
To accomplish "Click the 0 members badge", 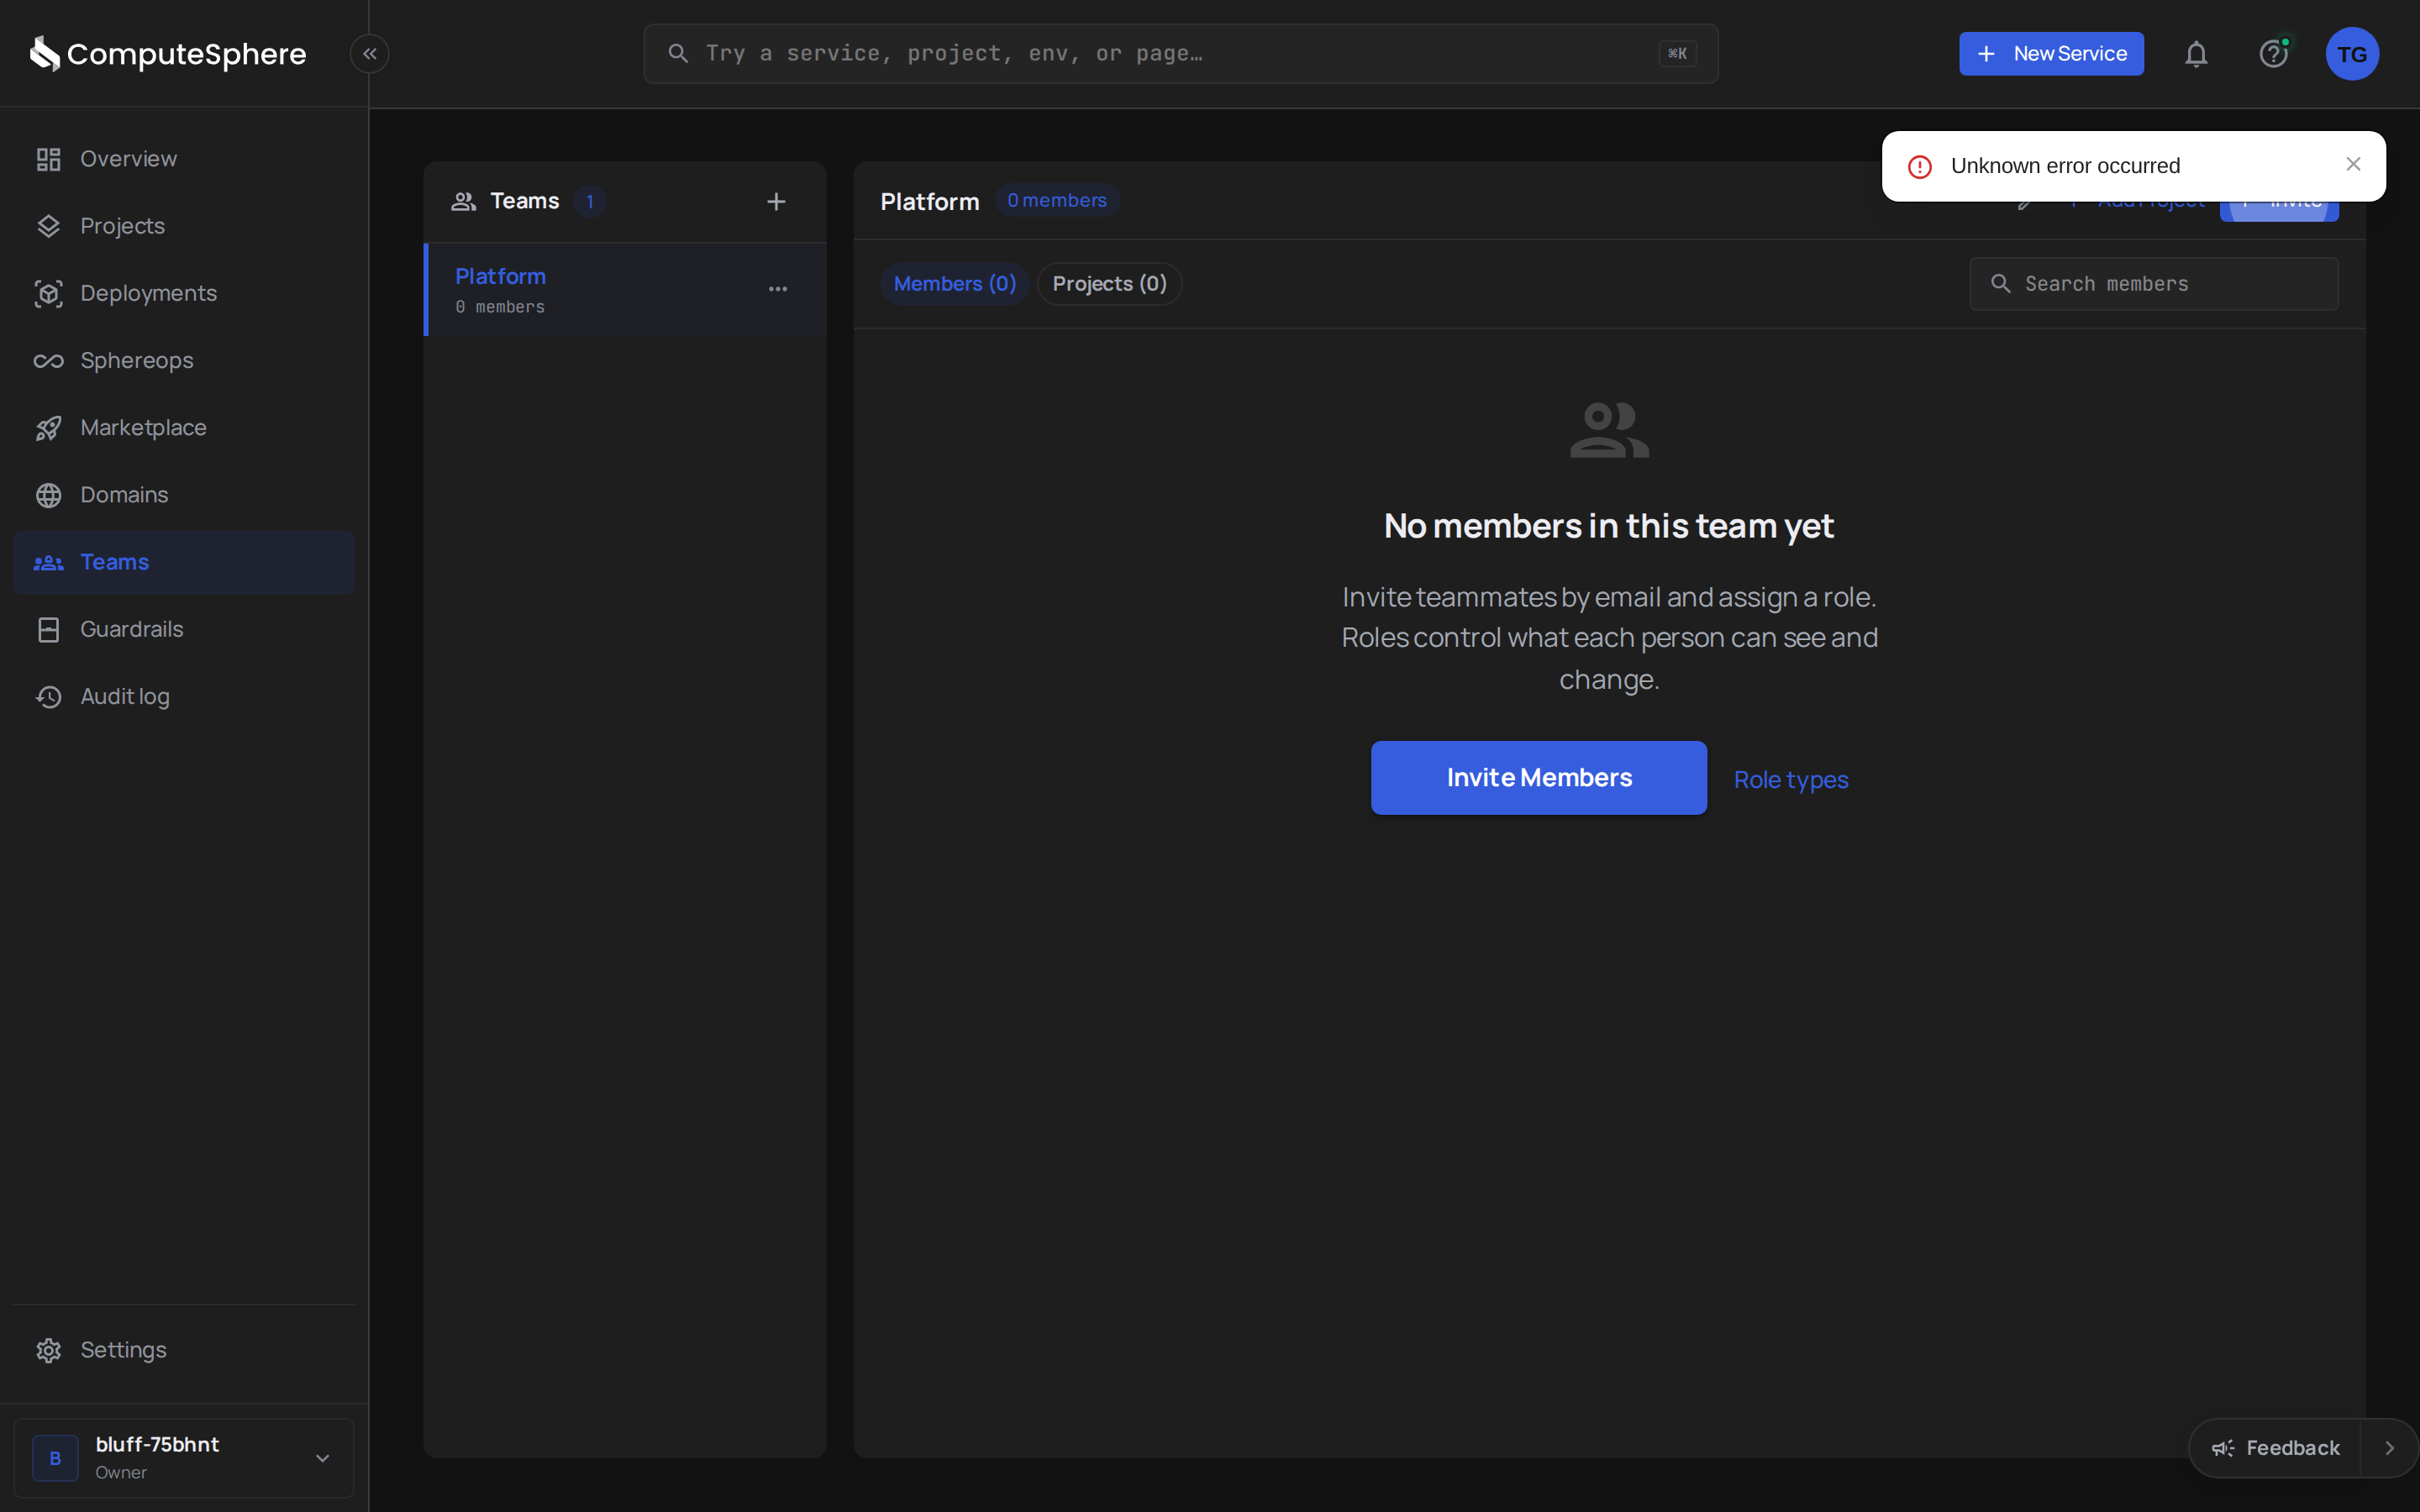I will click(x=1057, y=201).
